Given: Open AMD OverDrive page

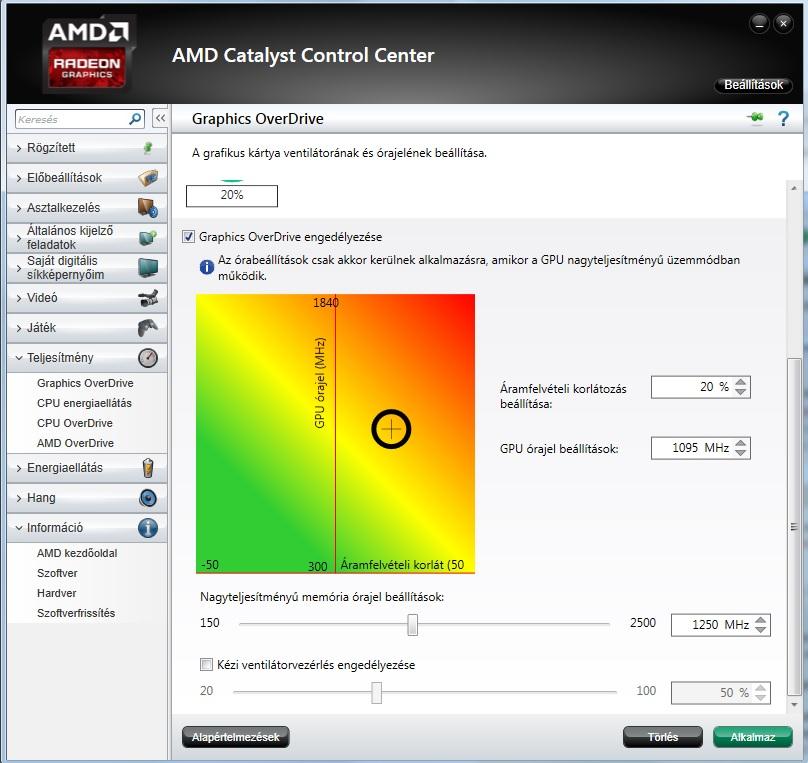Looking at the screenshot, I should [75, 443].
